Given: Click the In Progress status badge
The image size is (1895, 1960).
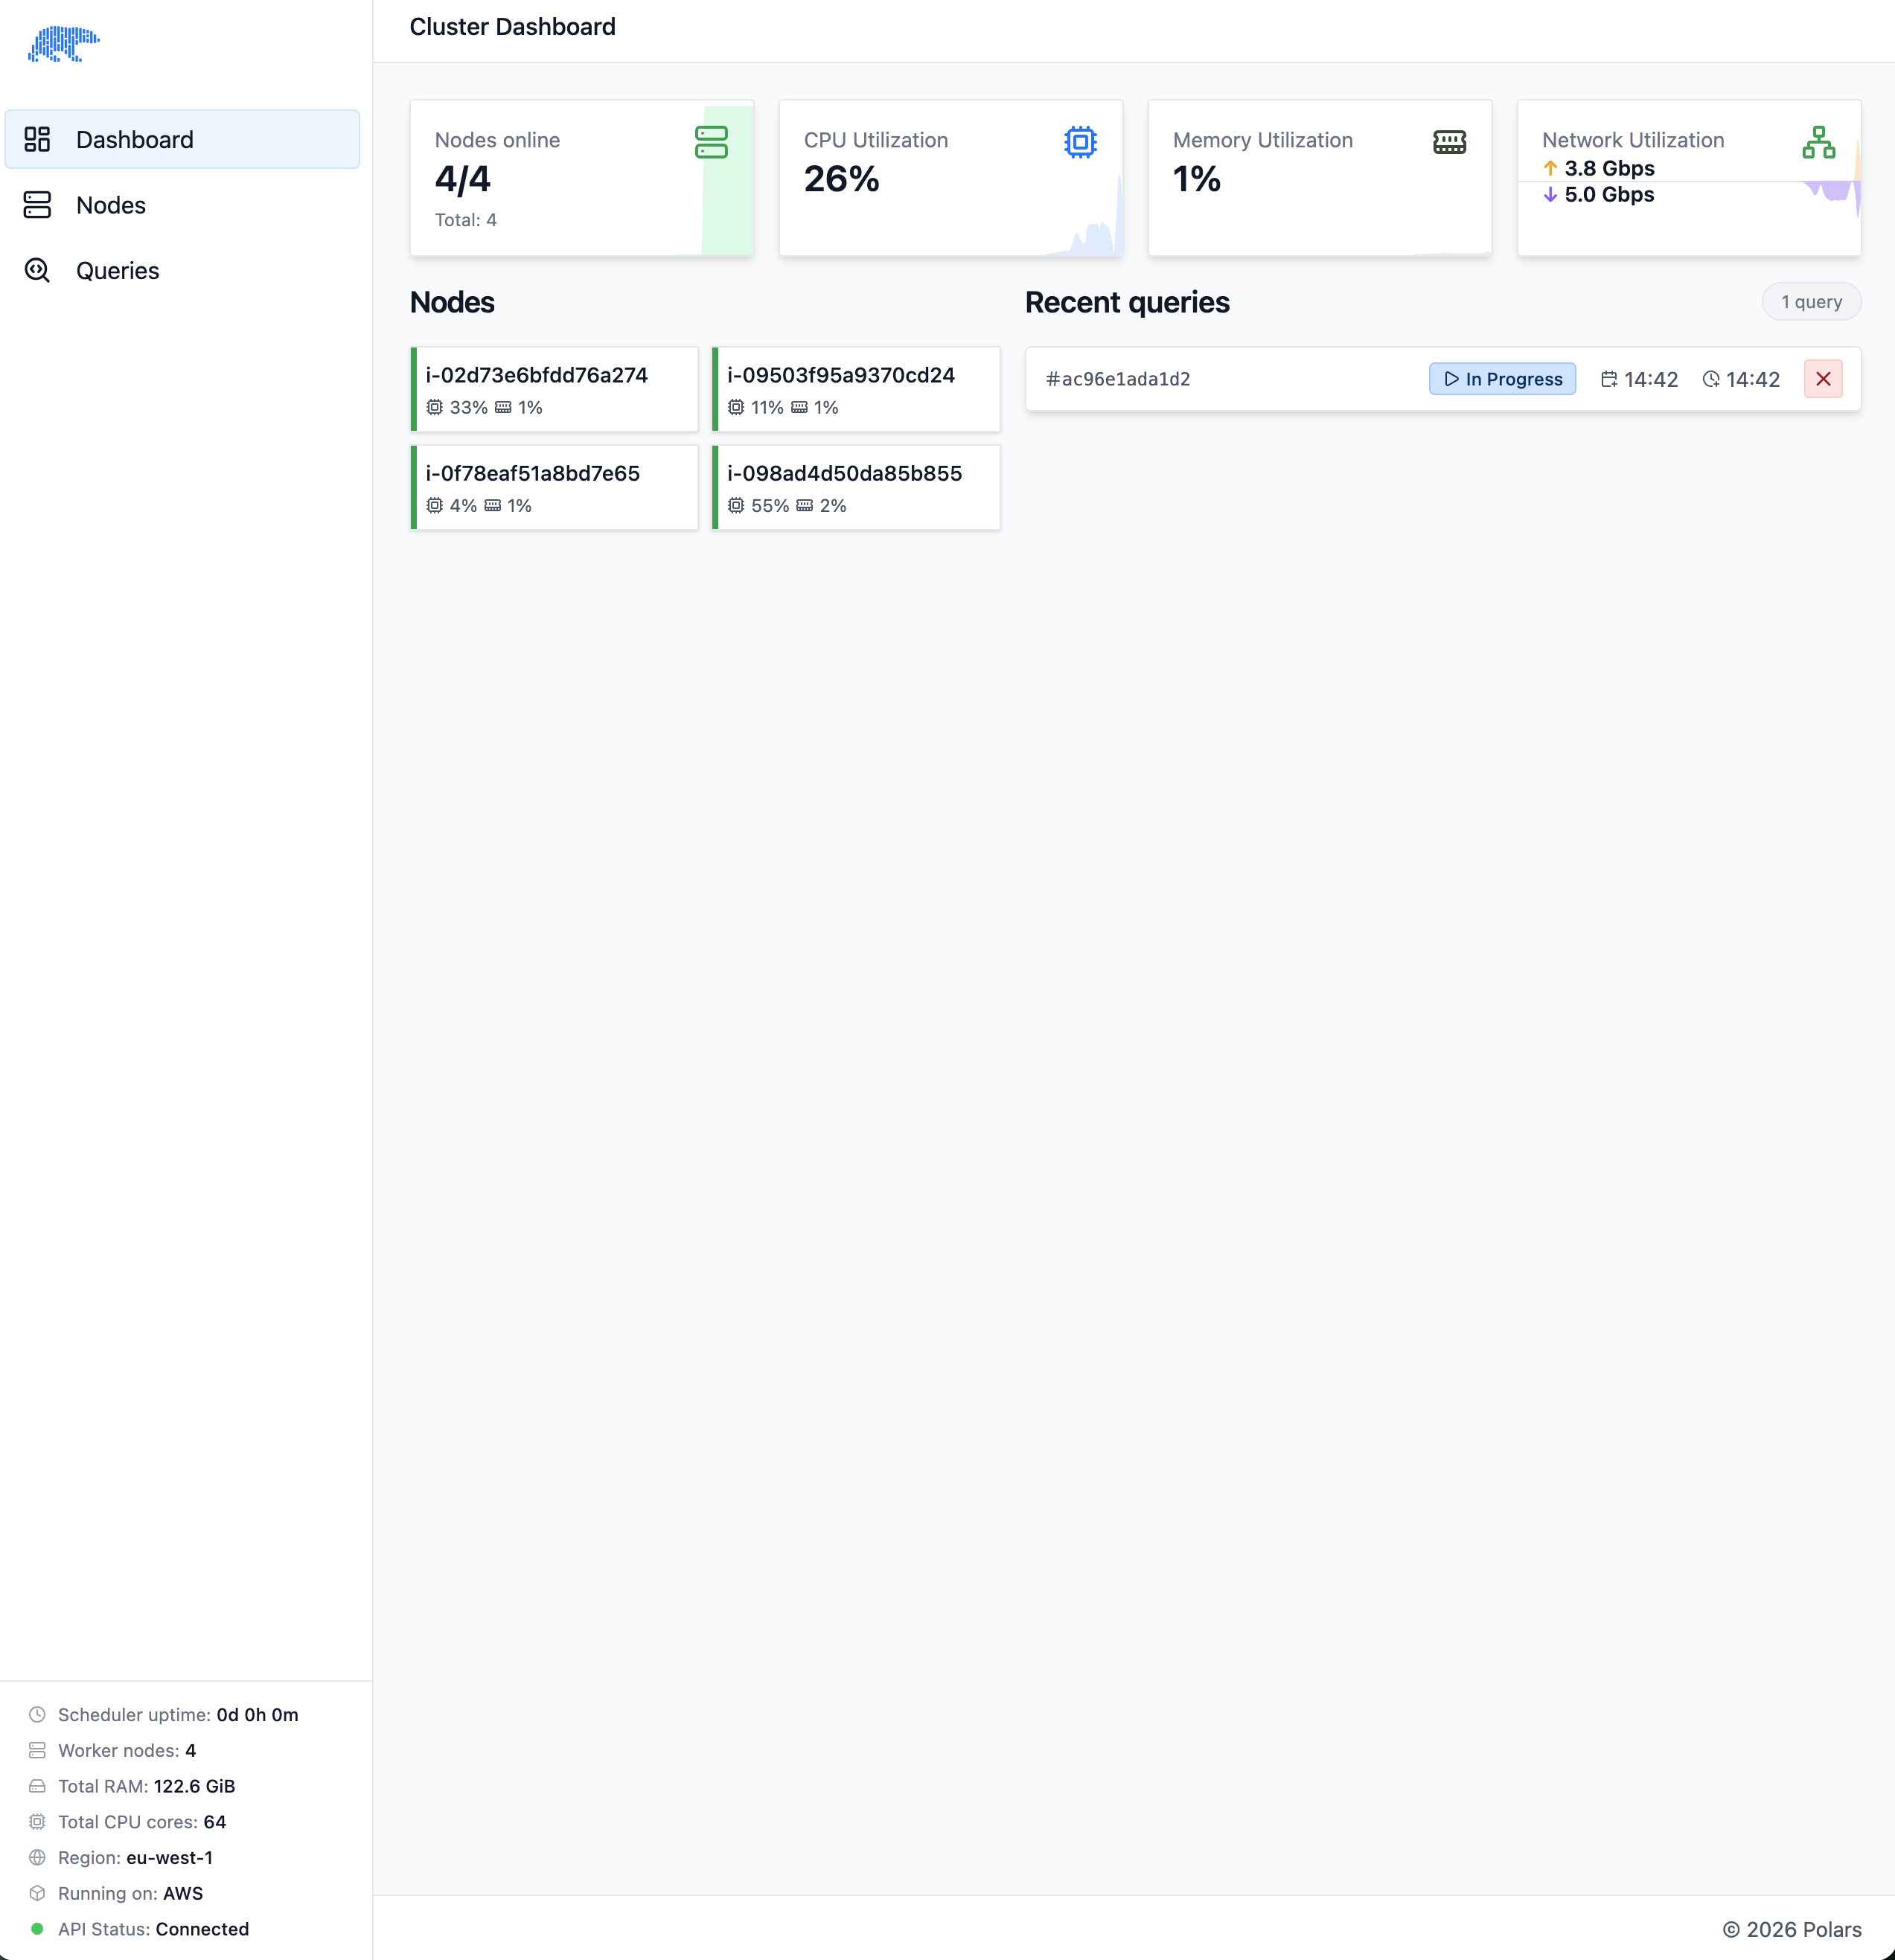Looking at the screenshot, I should coord(1502,379).
